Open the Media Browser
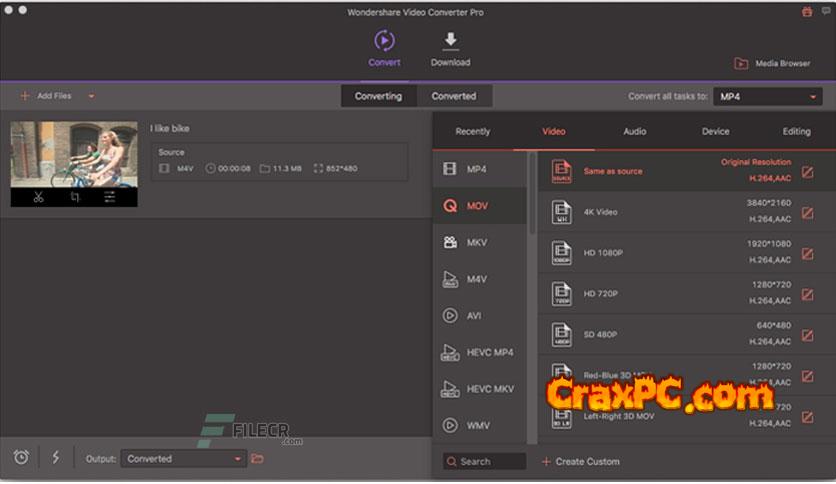 coord(773,63)
